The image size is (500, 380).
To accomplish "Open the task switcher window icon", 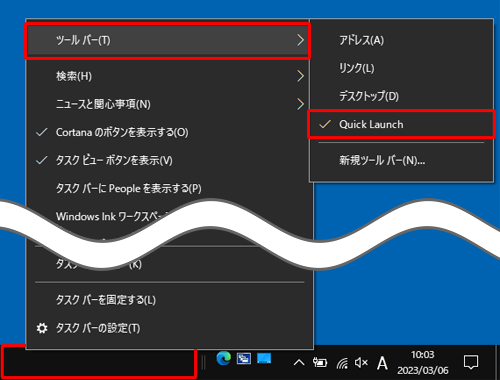I will point(244,359).
